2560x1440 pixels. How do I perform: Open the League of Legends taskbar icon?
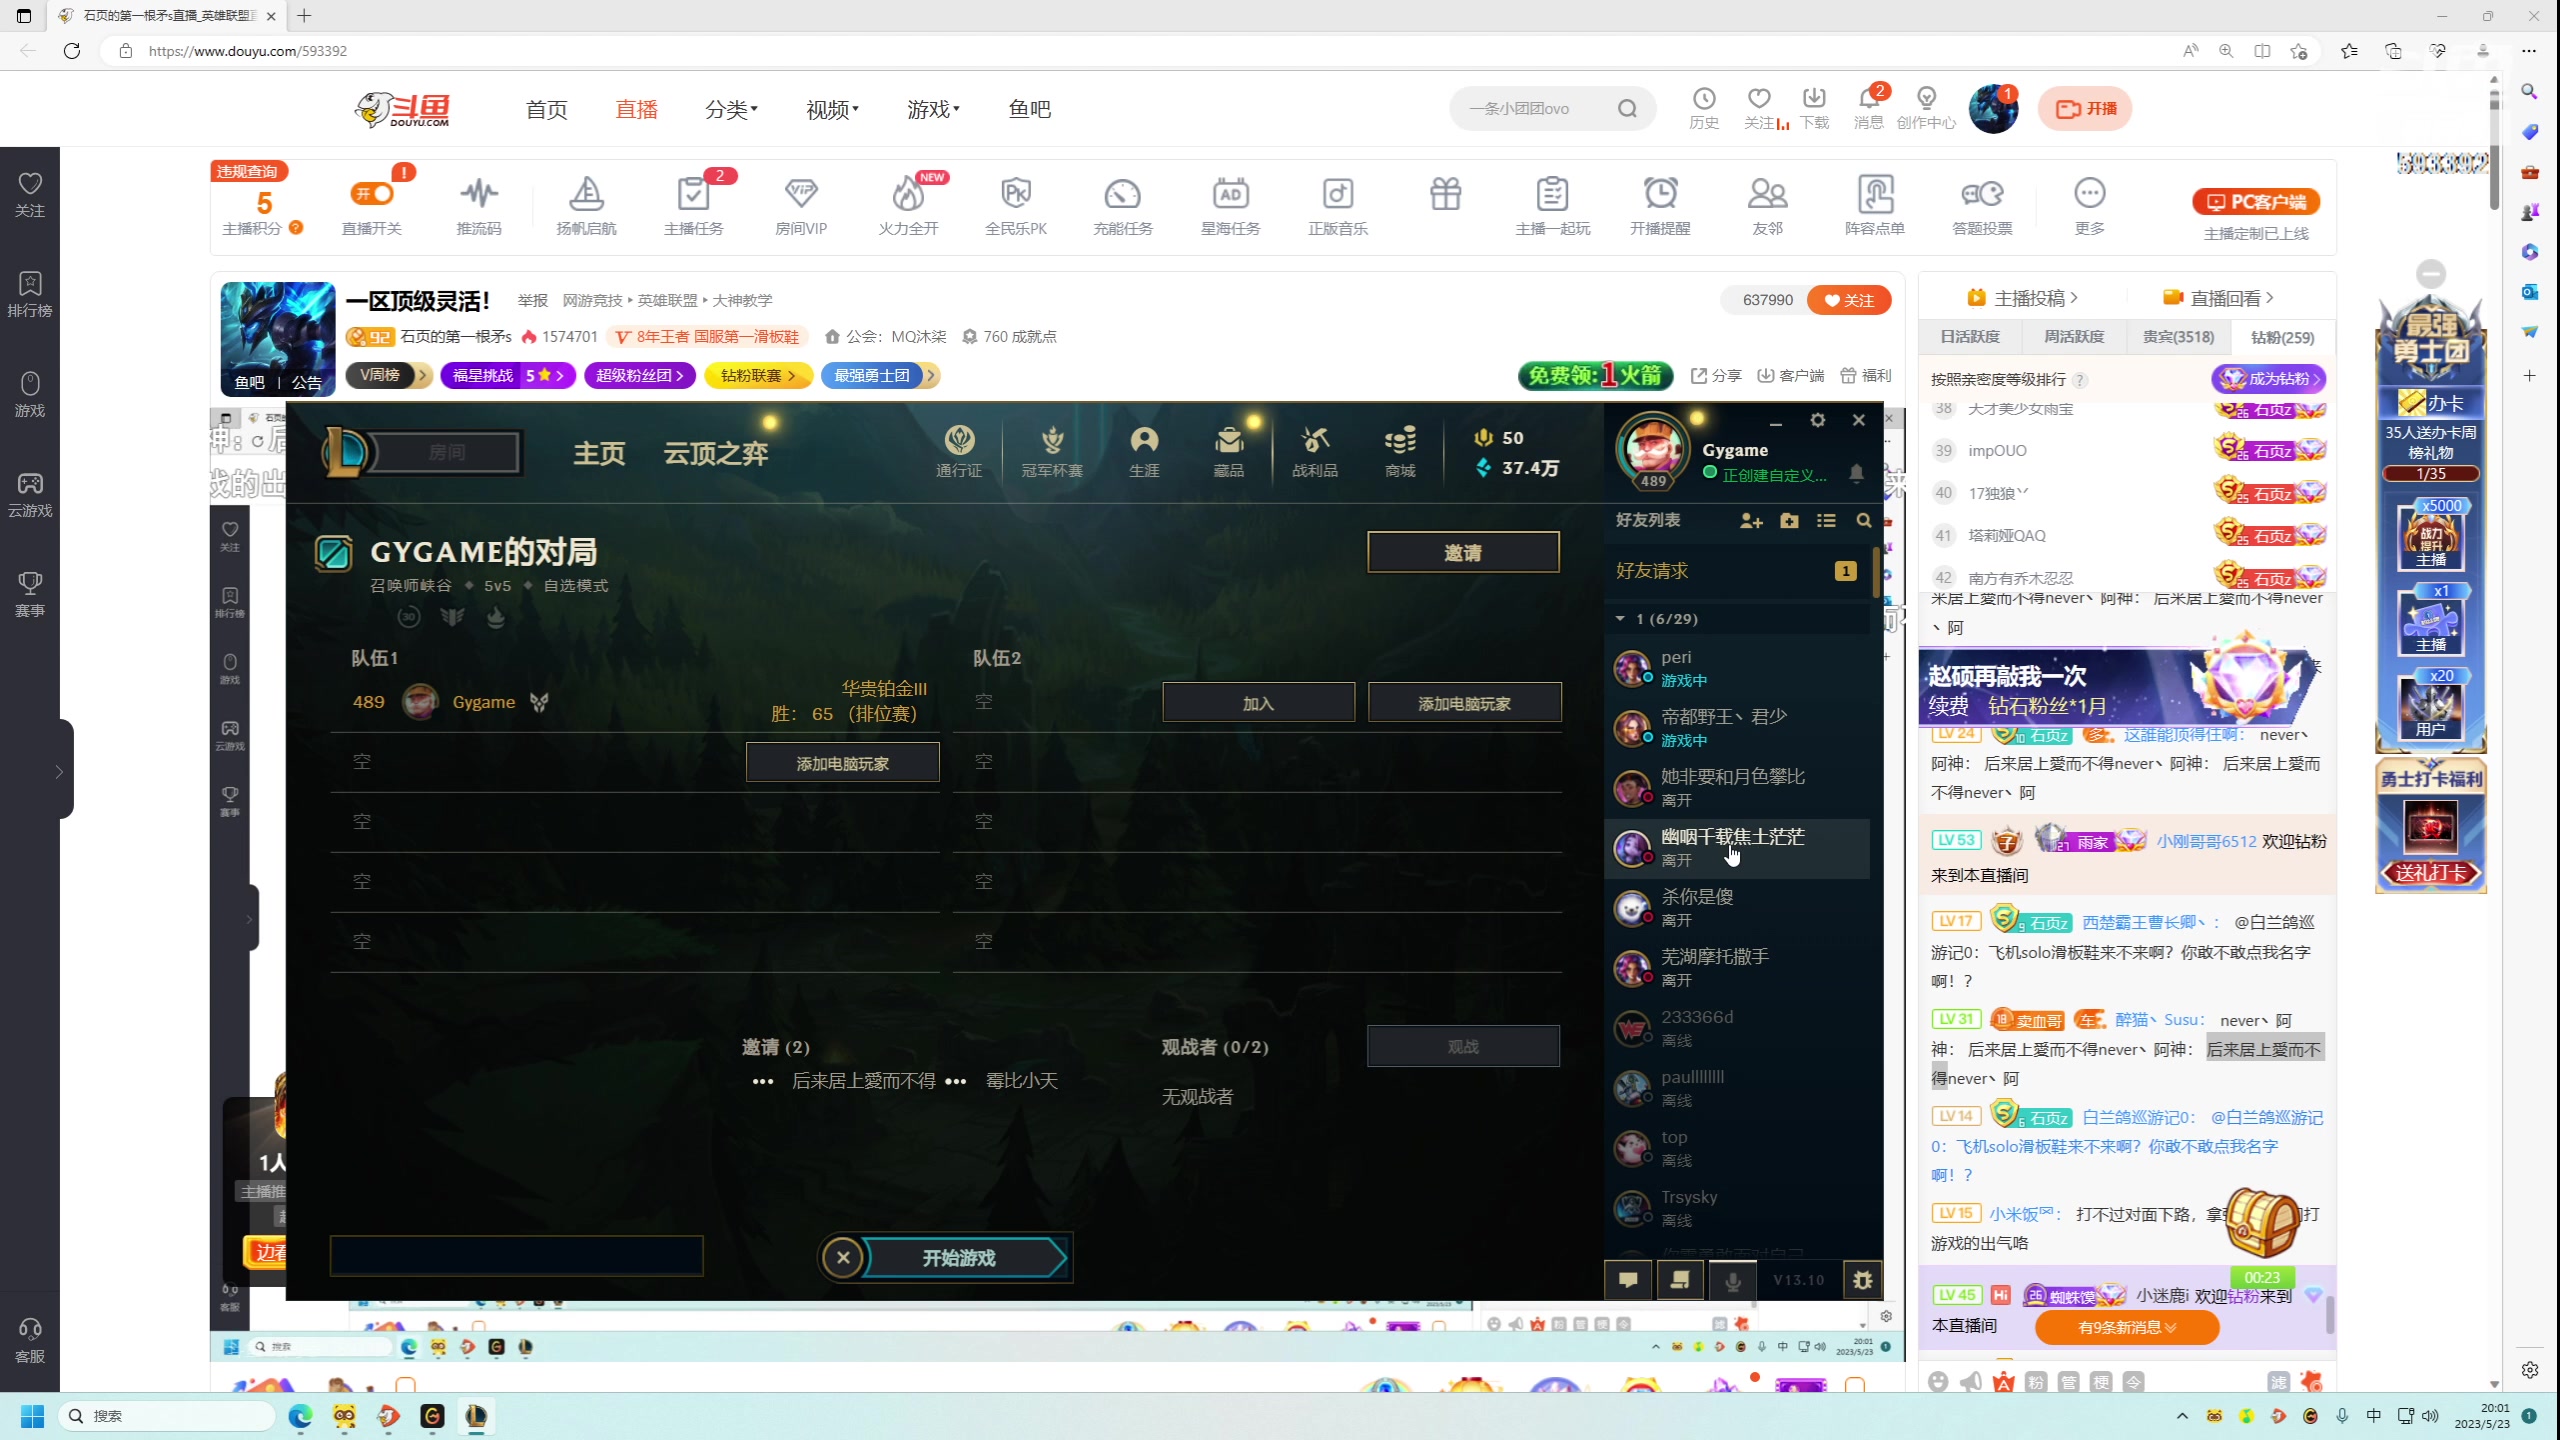point(476,1416)
